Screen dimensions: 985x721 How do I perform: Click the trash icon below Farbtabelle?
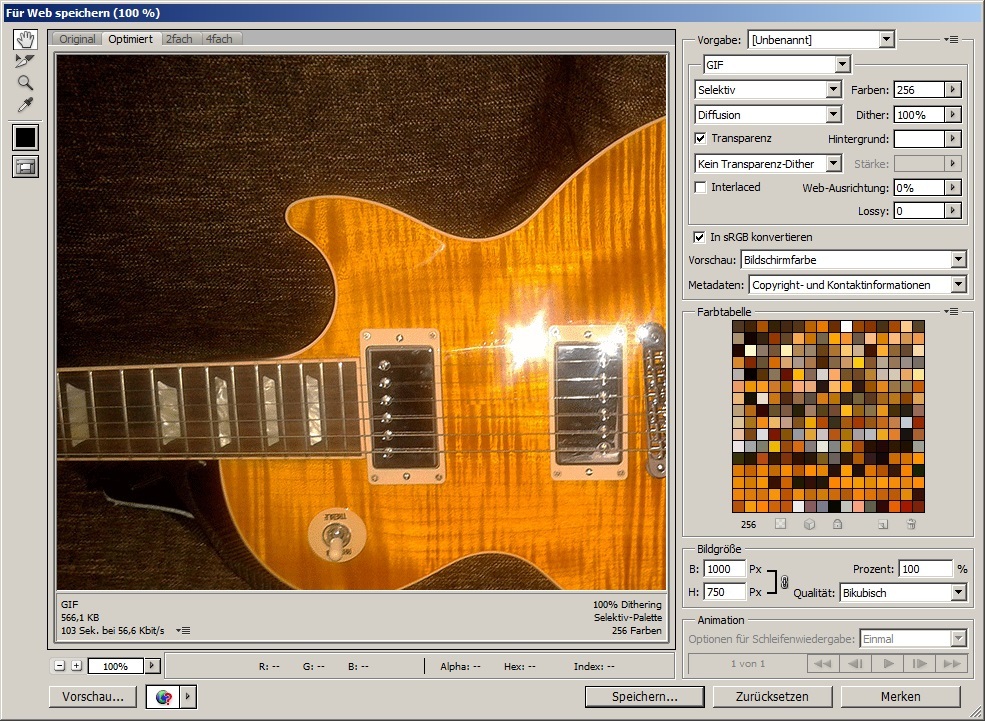pos(911,524)
